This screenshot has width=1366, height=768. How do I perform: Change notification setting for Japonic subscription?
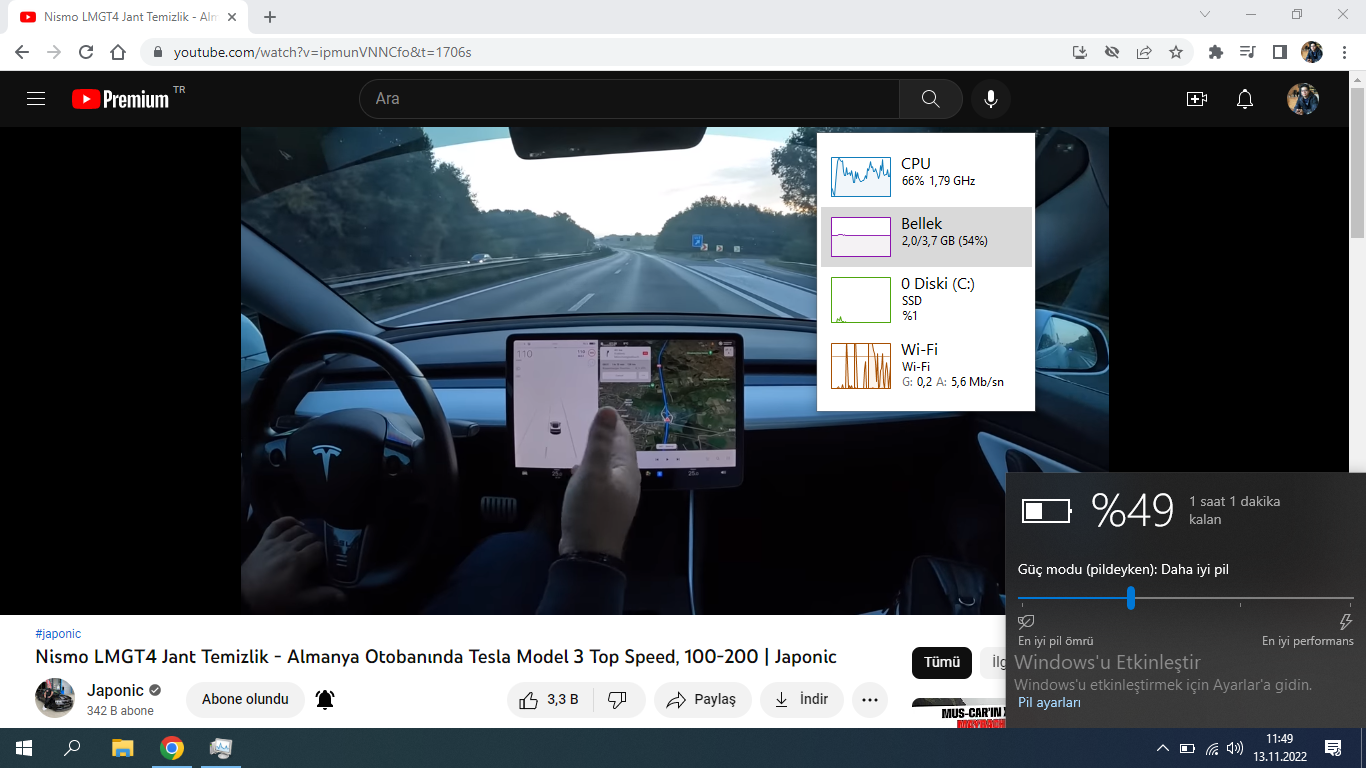point(325,700)
